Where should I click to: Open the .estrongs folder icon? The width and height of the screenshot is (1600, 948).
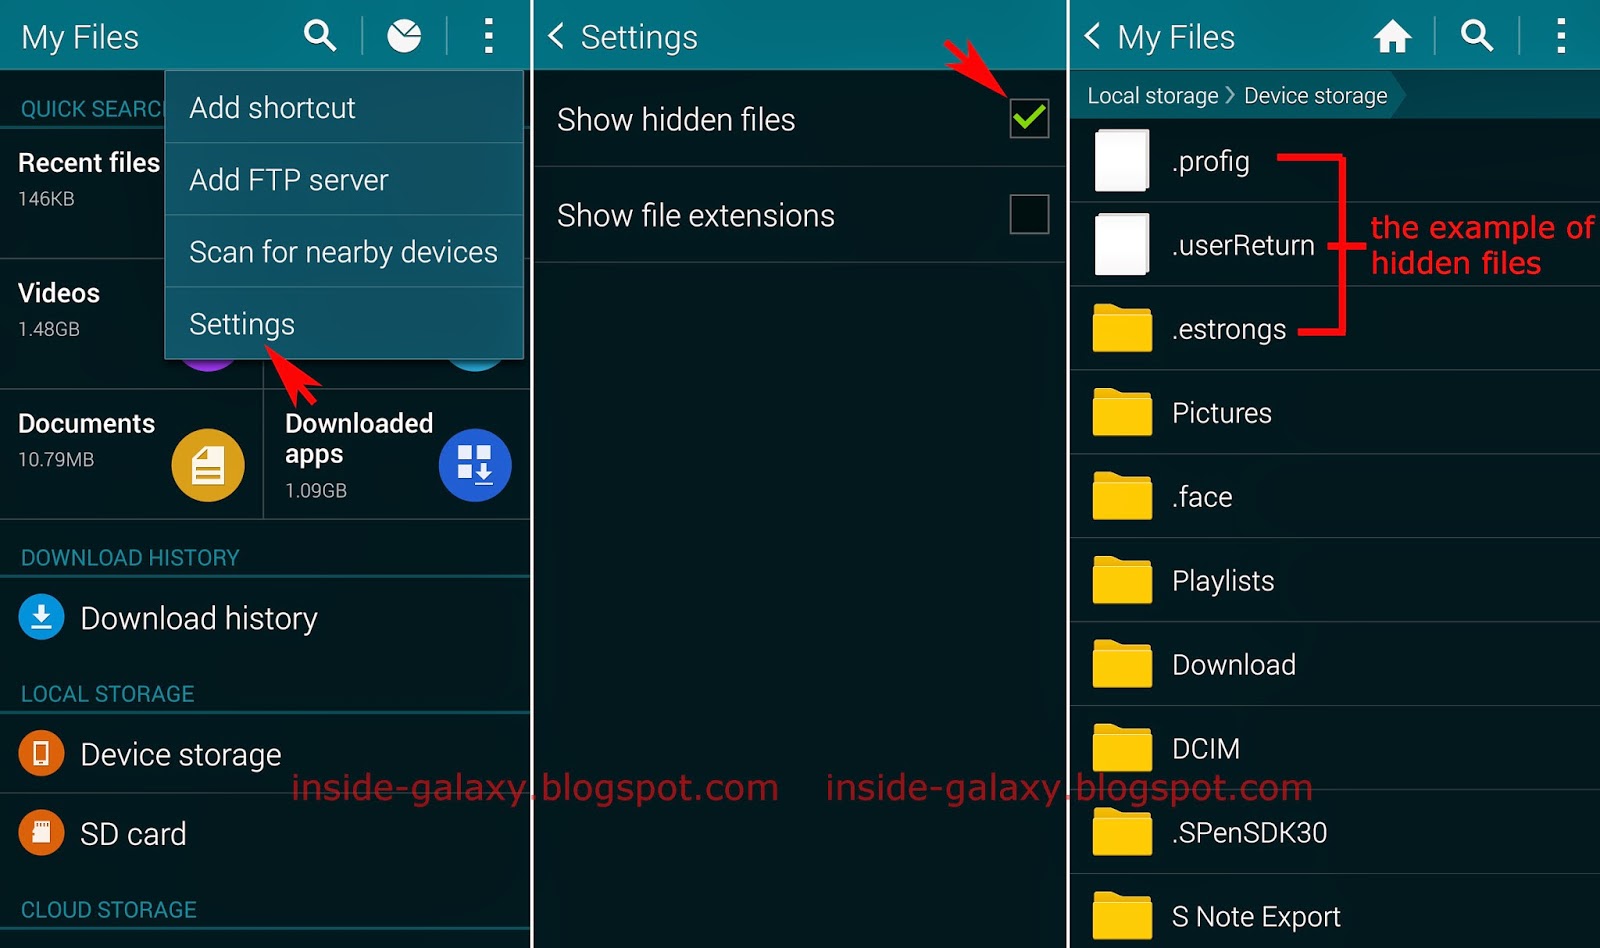1122,328
